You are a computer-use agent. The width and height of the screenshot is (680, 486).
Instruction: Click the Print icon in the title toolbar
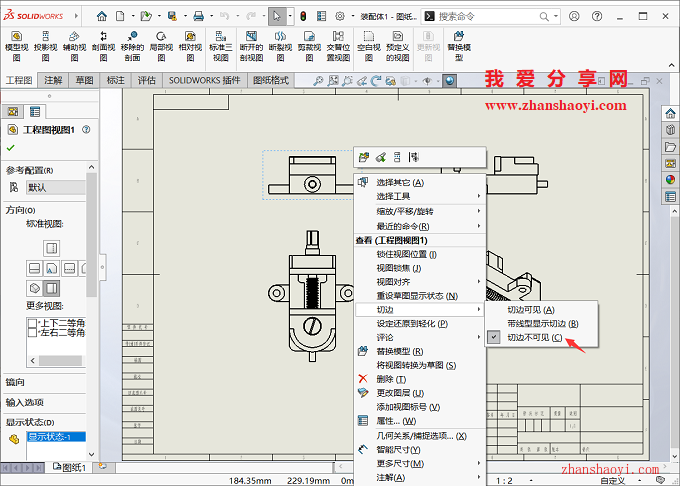(199, 16)
